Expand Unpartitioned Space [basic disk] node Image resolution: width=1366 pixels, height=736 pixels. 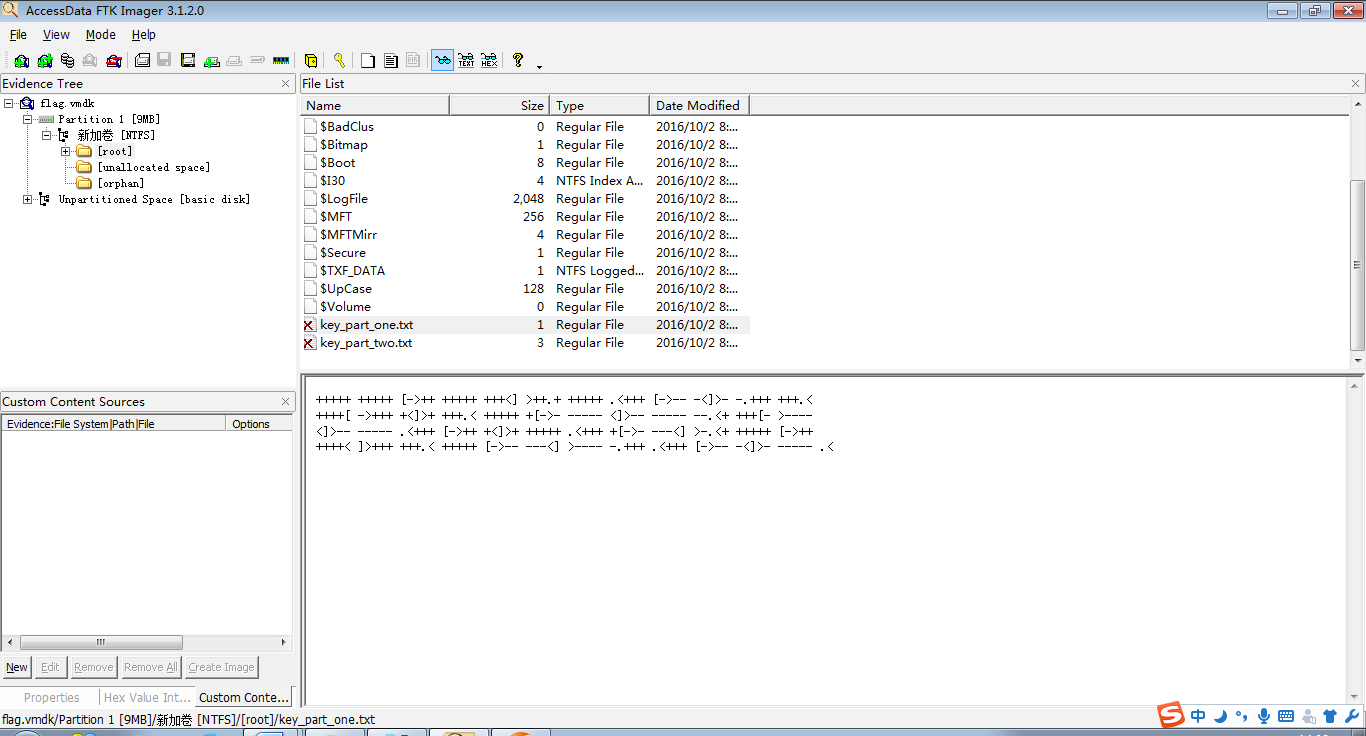click(x=28, y=199)
